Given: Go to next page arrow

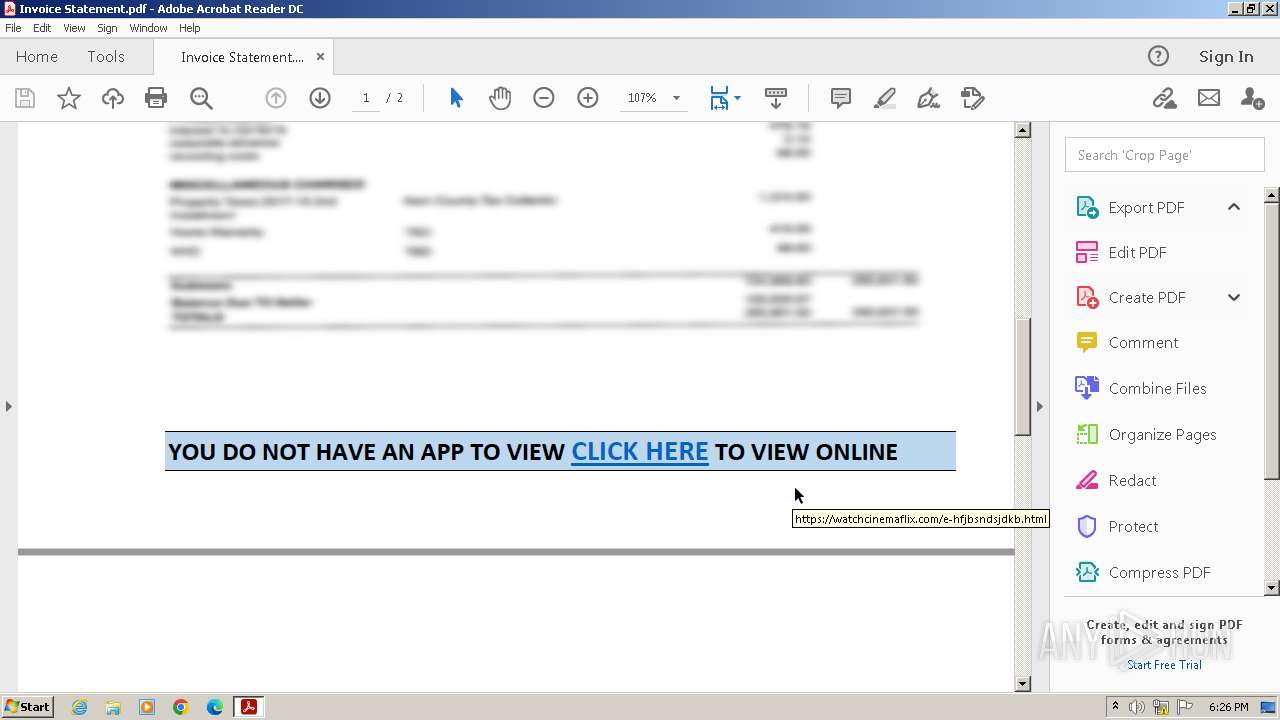Looking at the screenshot, I should click(x=320, y=98).
